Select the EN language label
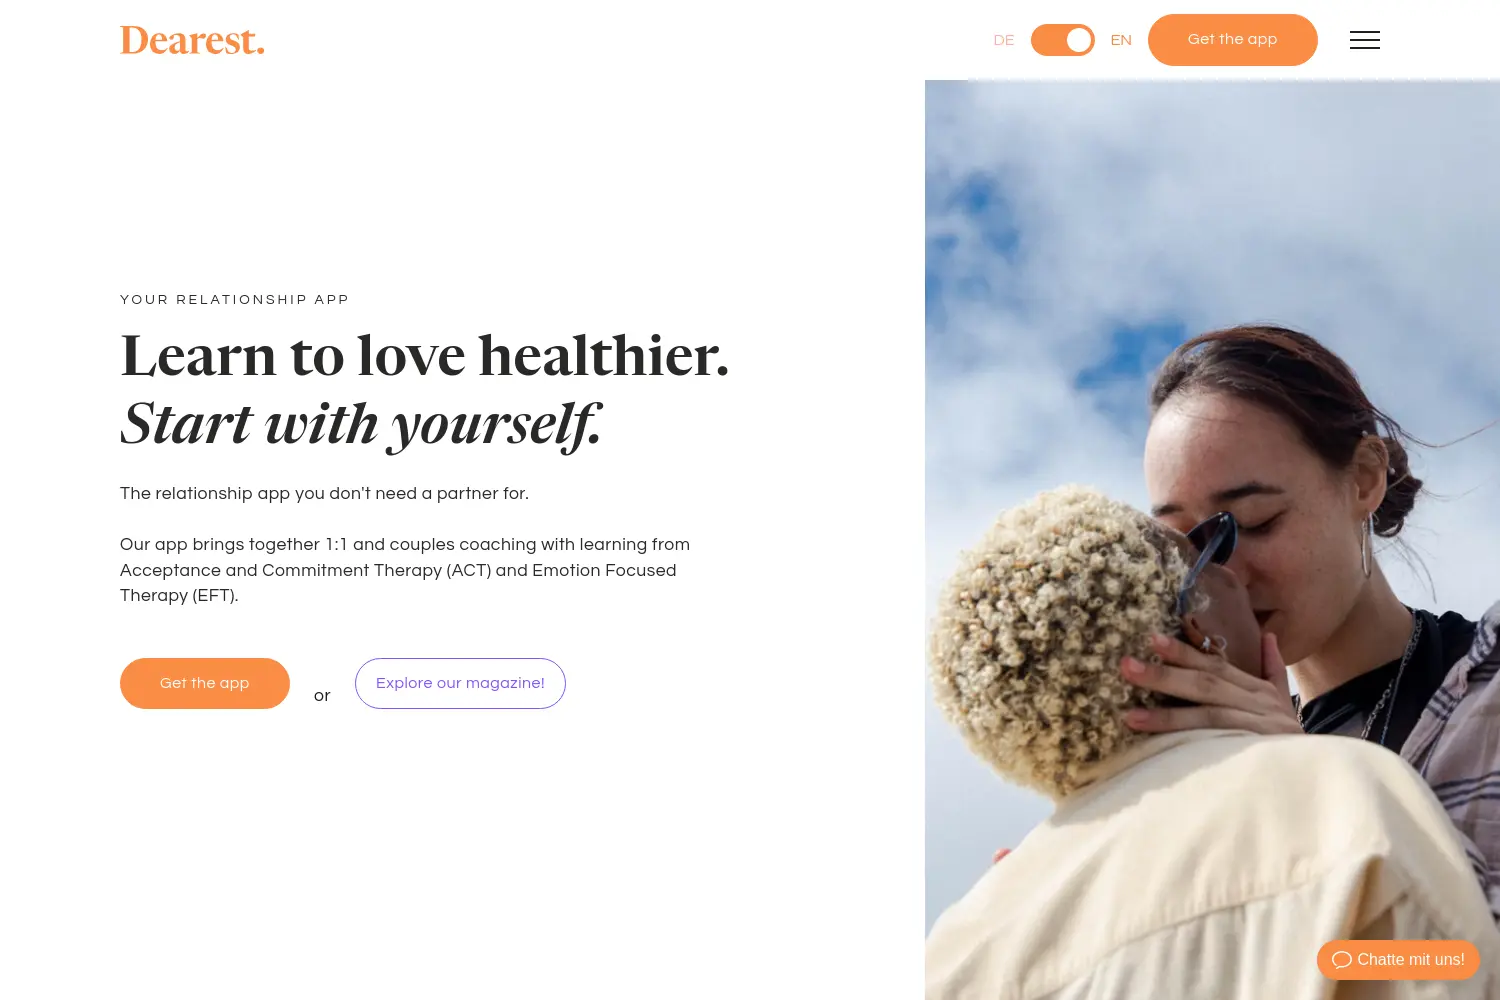The height and width of the screenshot is (1000, 1500). [1121, 40]
